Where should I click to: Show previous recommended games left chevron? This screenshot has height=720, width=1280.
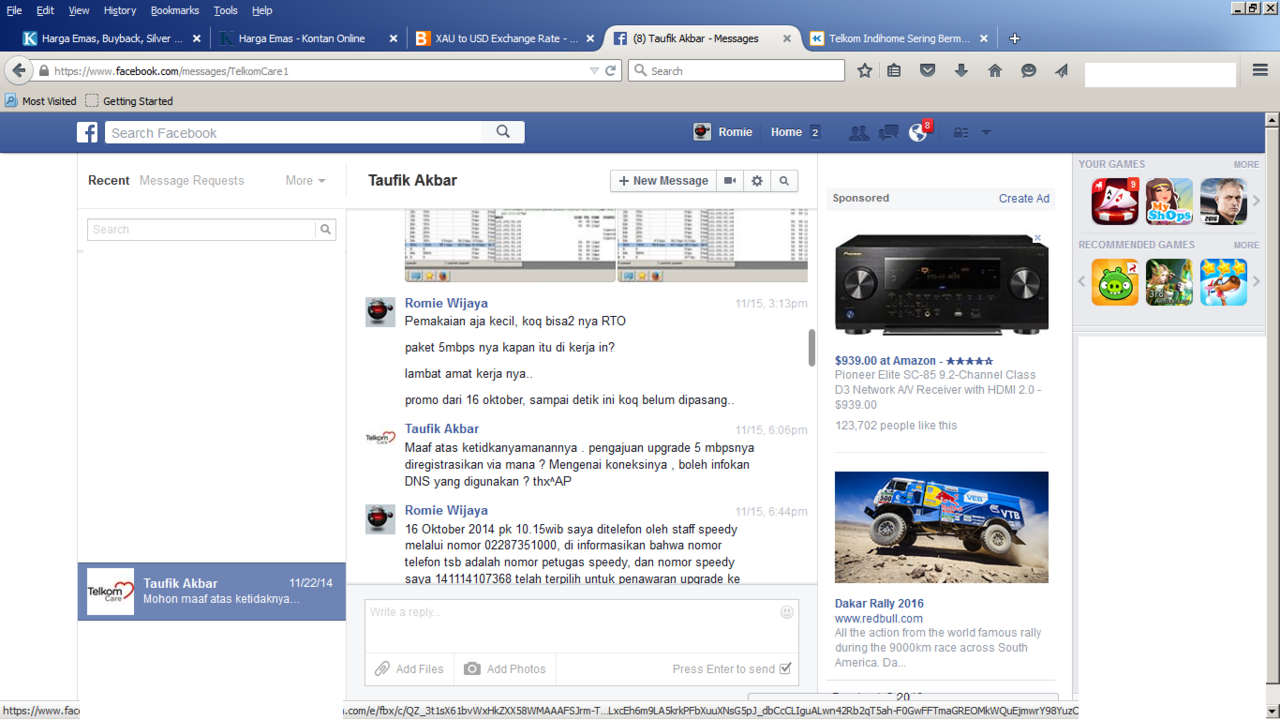(1081, 282)
